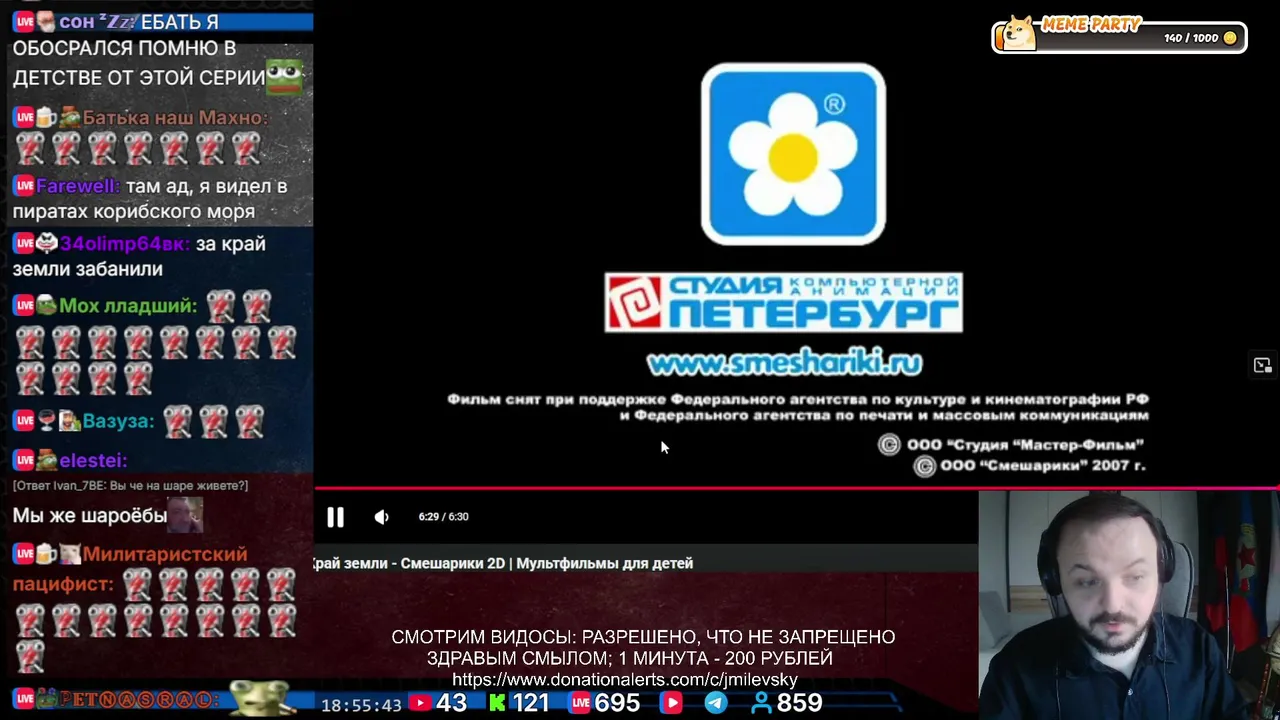Click the YouTube viewer count icon showing 43
Screen dimensions: 1280x720
(x=420, y=703)
